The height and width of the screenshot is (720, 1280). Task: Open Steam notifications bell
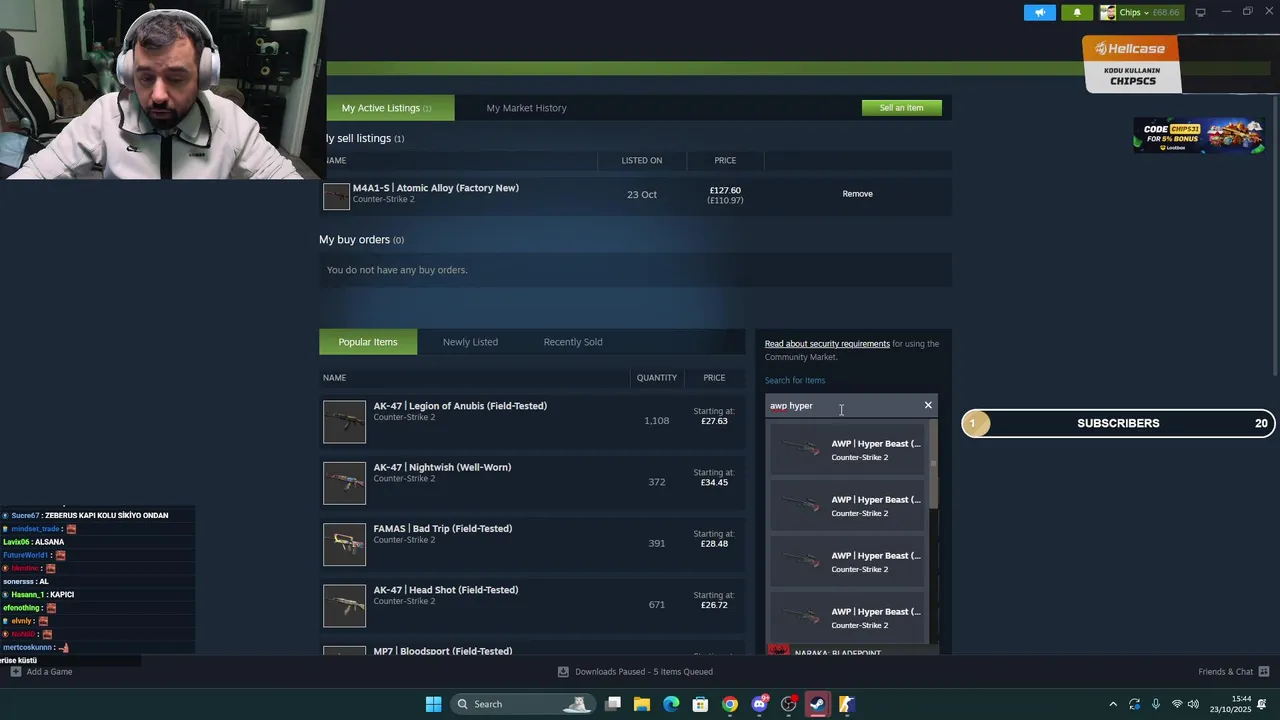1077,12
